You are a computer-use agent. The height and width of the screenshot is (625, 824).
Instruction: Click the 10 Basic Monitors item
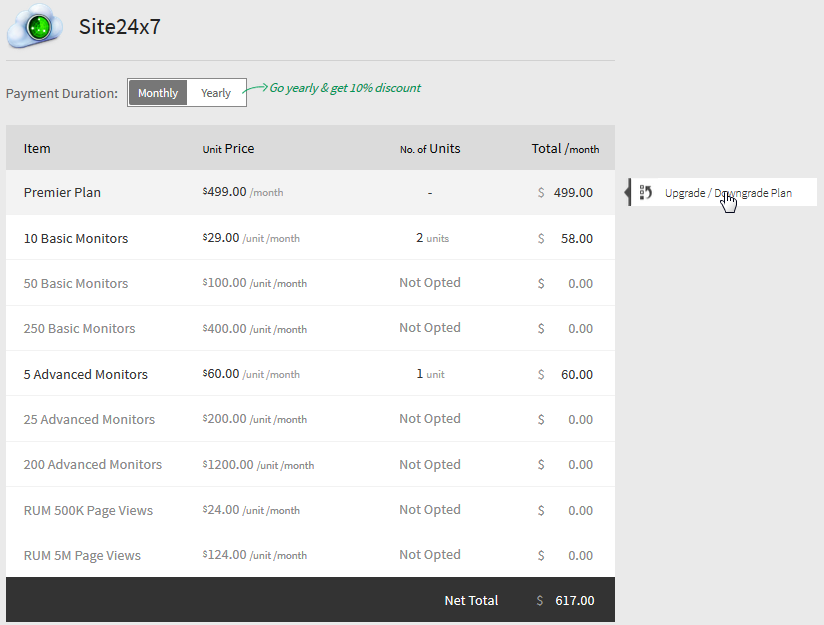pos(76,238)
